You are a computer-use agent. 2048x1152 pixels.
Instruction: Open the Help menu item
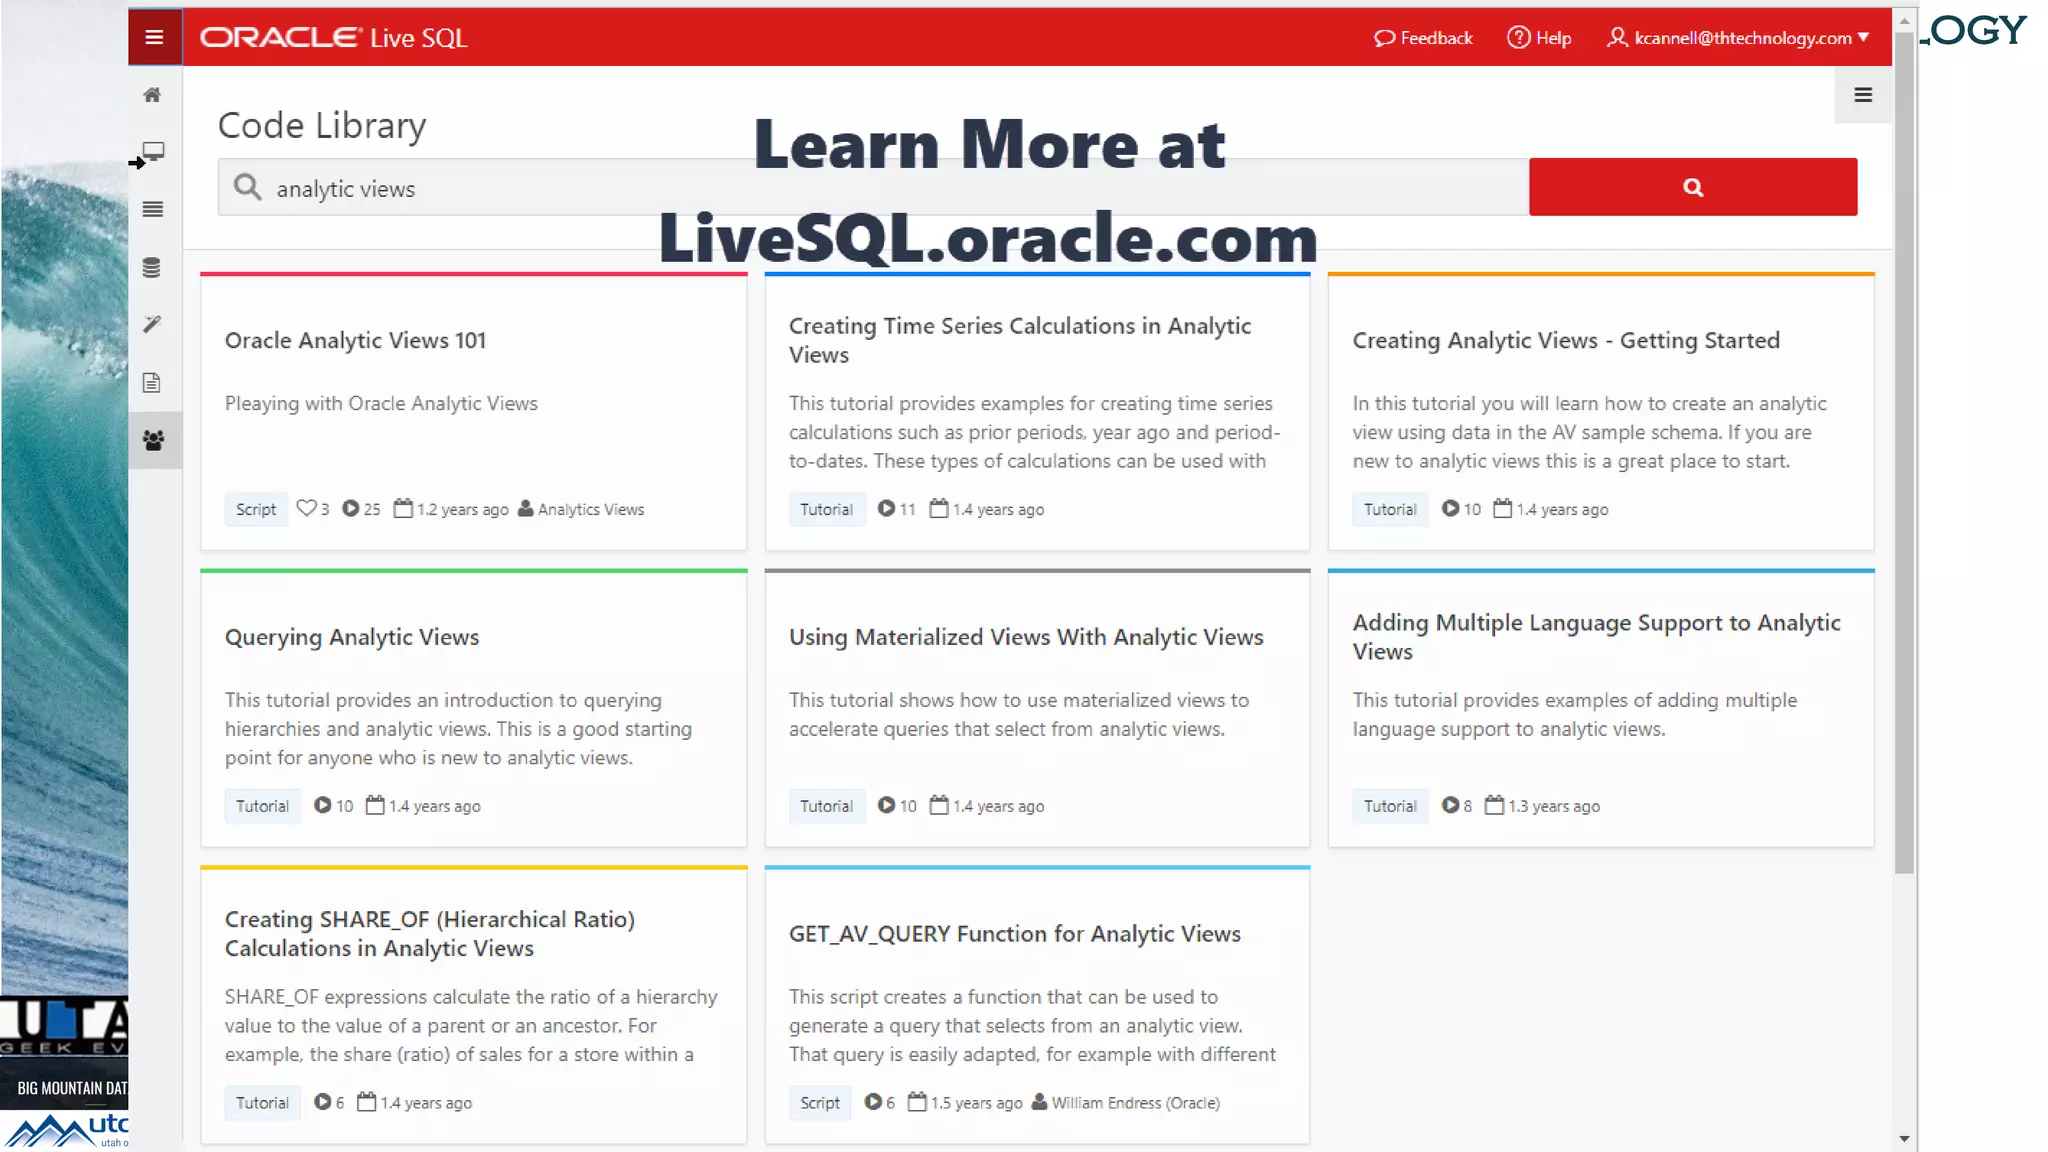[1539, 38]
